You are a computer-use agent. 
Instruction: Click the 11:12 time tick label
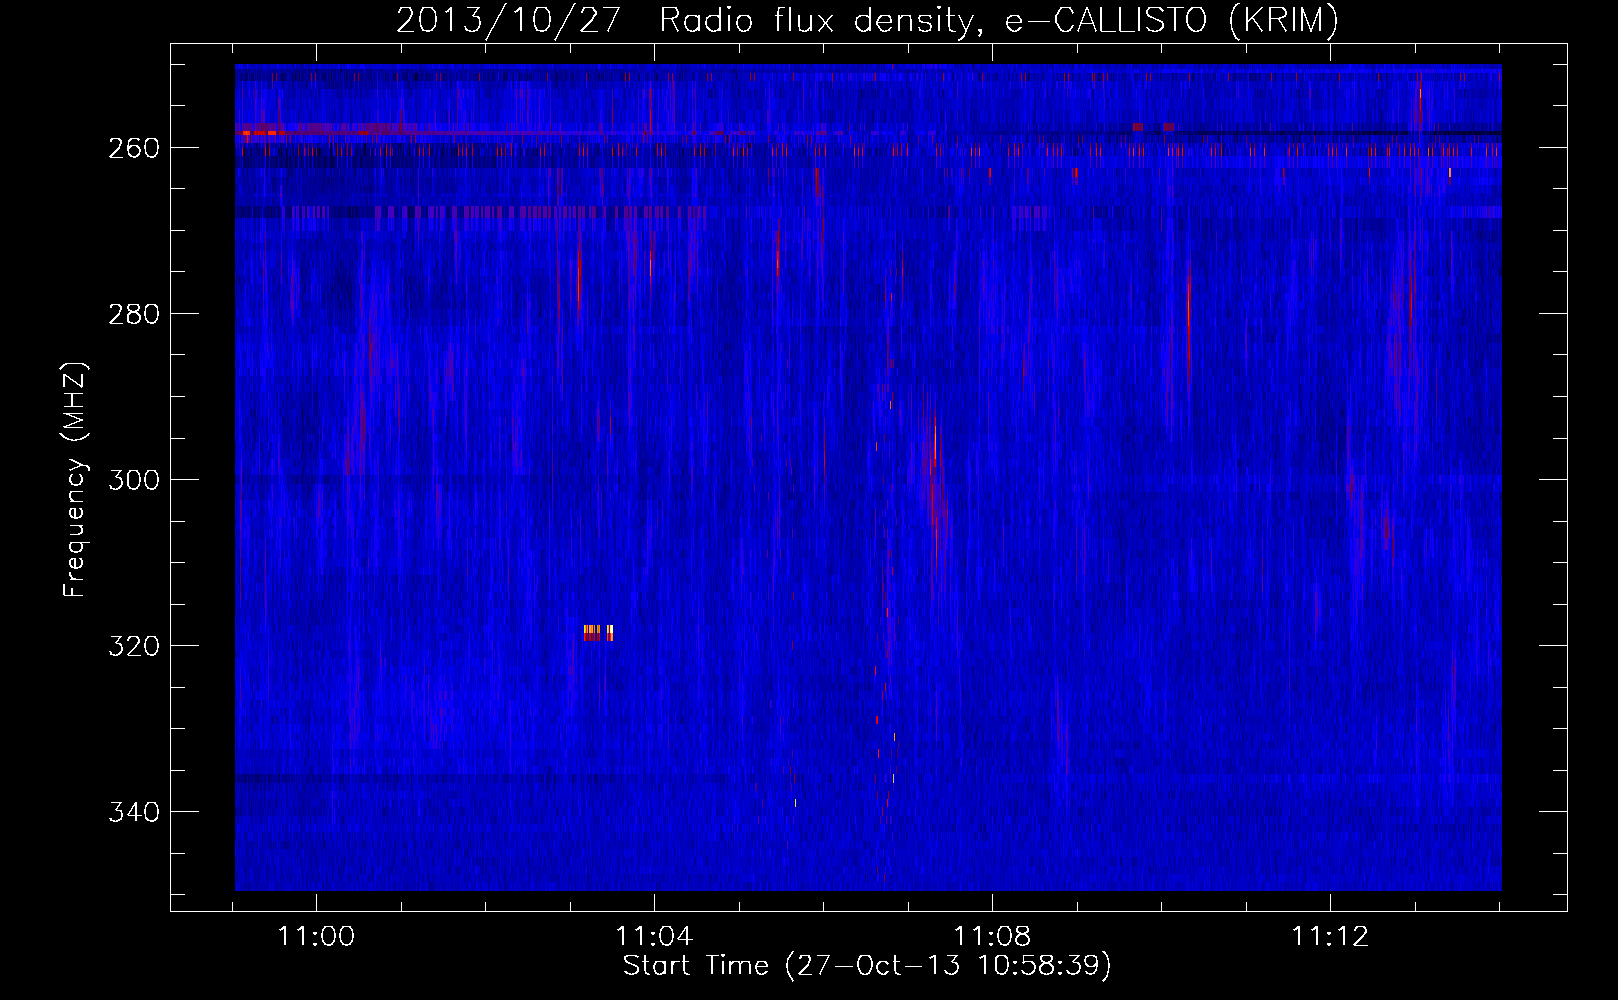coord(1330,936)
